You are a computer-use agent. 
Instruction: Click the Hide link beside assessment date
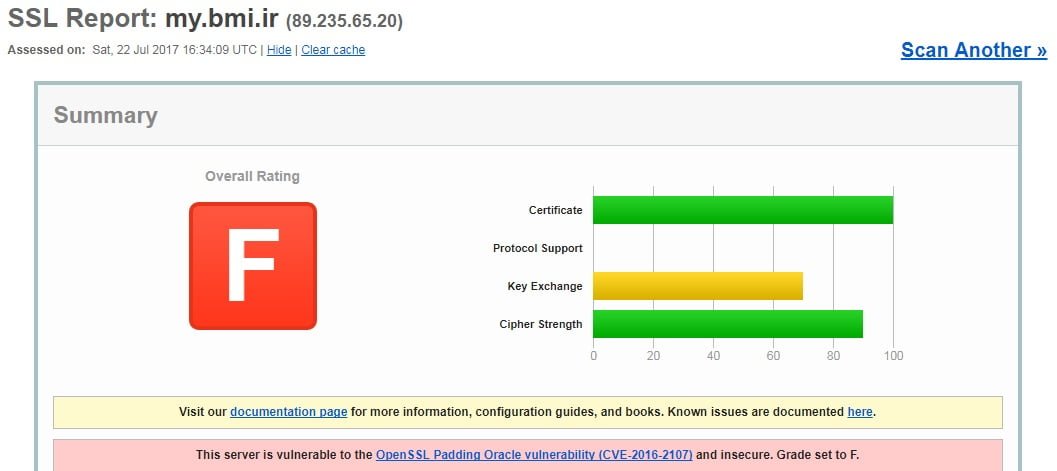pyautogui.click(x=279, y=50)
